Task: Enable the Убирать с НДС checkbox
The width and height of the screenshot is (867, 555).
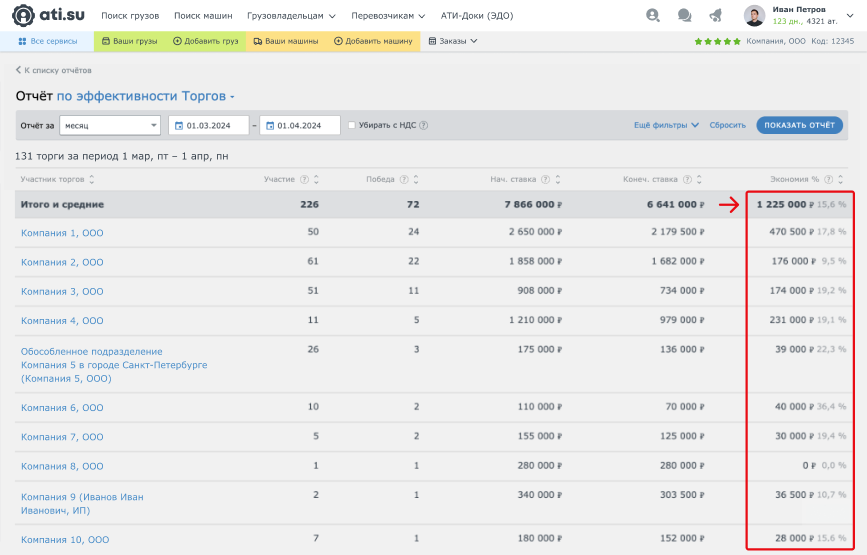Action: pyautogui.click(x=352, y=126)
